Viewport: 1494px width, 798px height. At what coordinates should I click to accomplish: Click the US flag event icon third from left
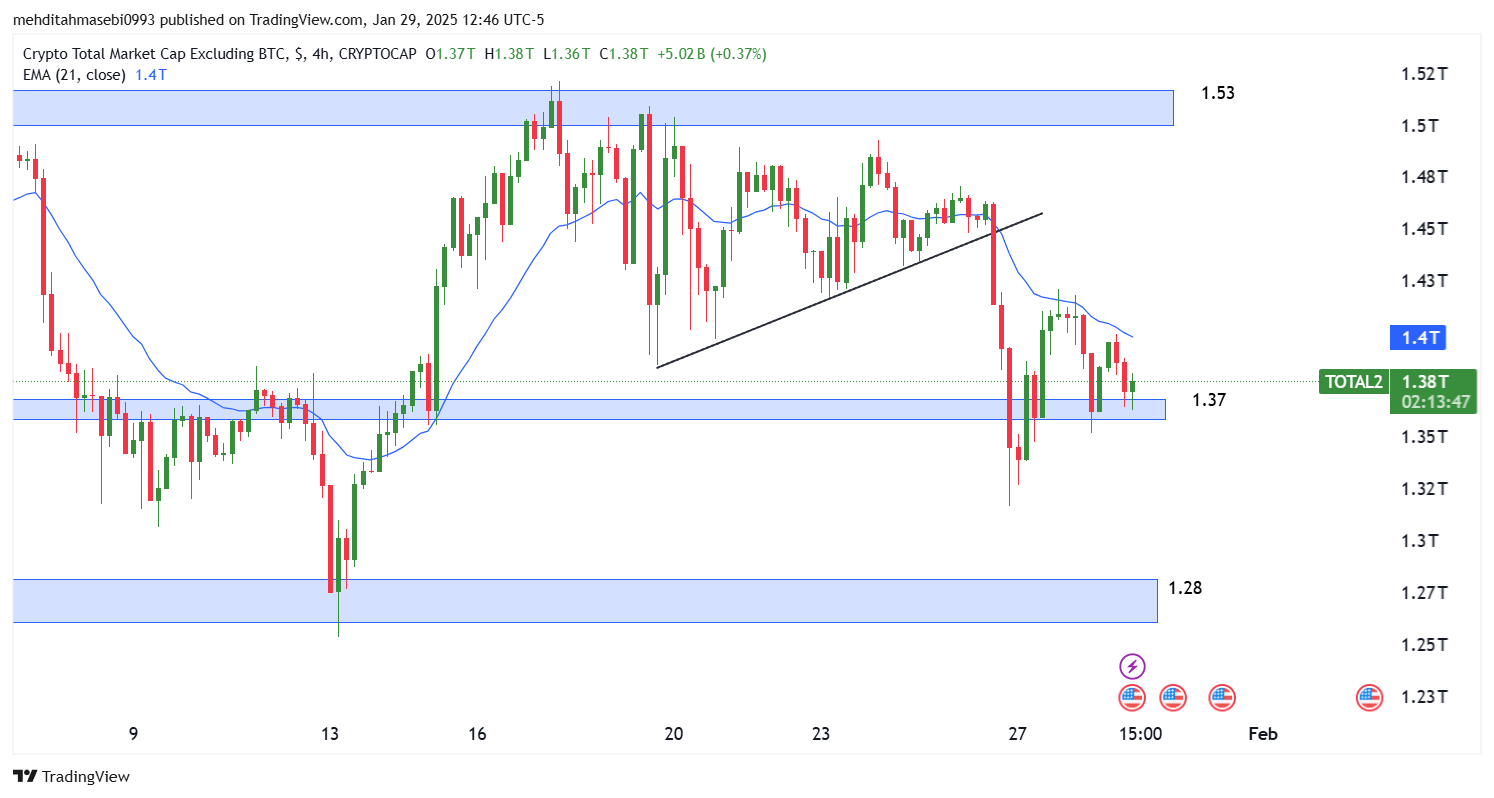coord(1222,697)
